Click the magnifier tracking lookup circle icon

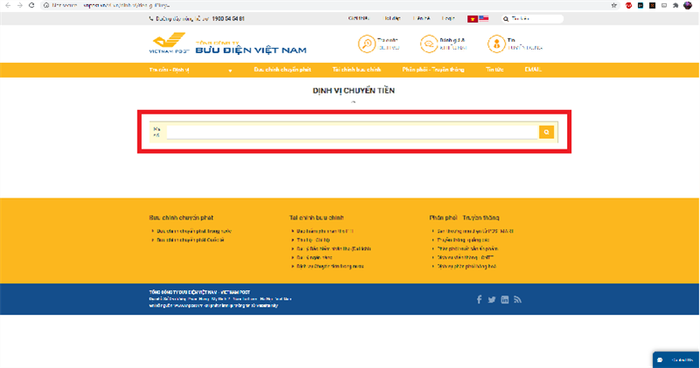(x=367, y=44)
